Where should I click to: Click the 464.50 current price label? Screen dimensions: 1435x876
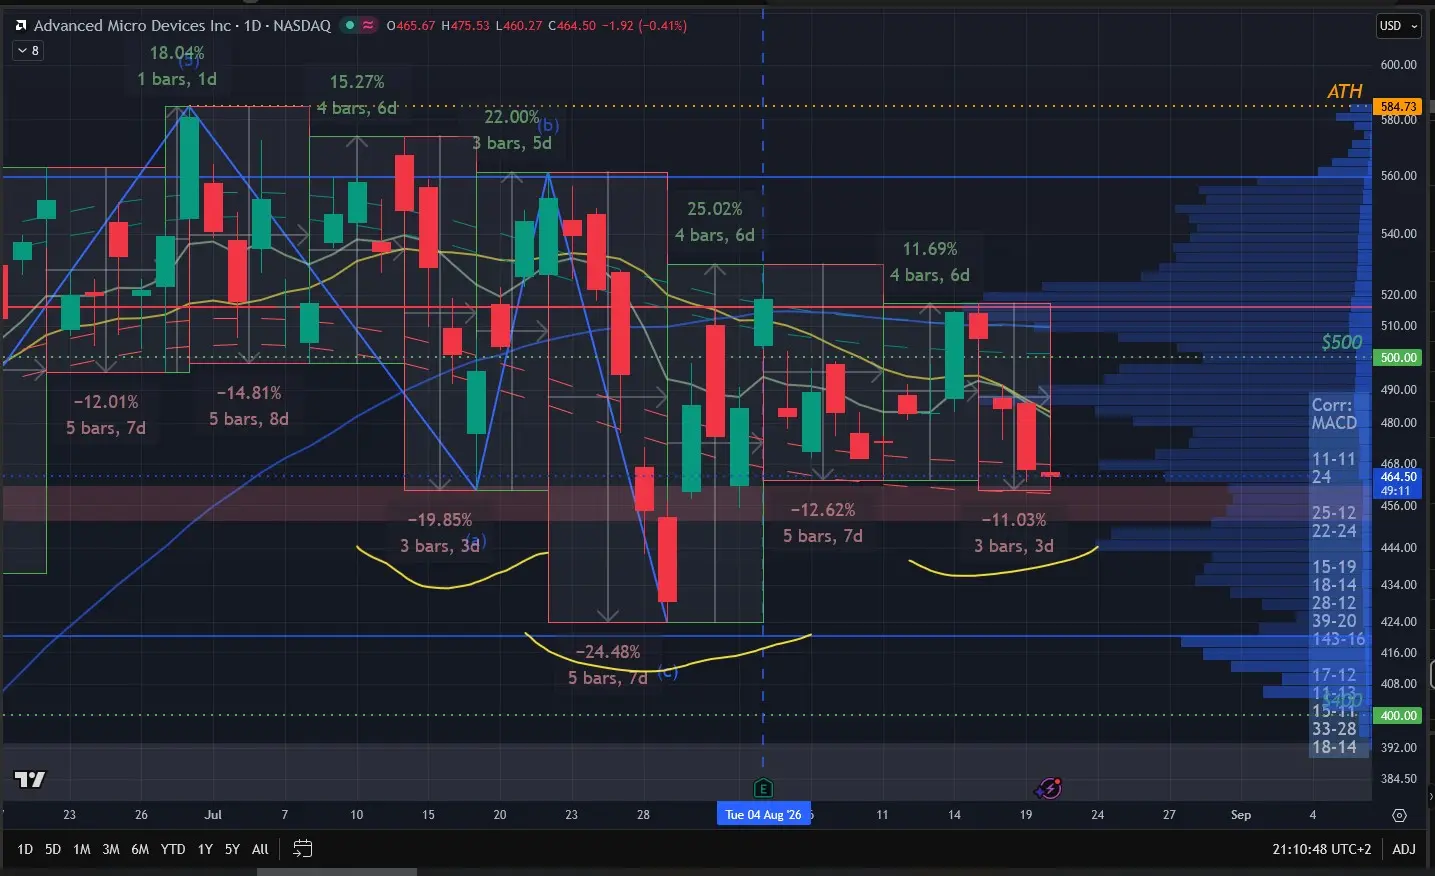click(x=1398, y=477)
